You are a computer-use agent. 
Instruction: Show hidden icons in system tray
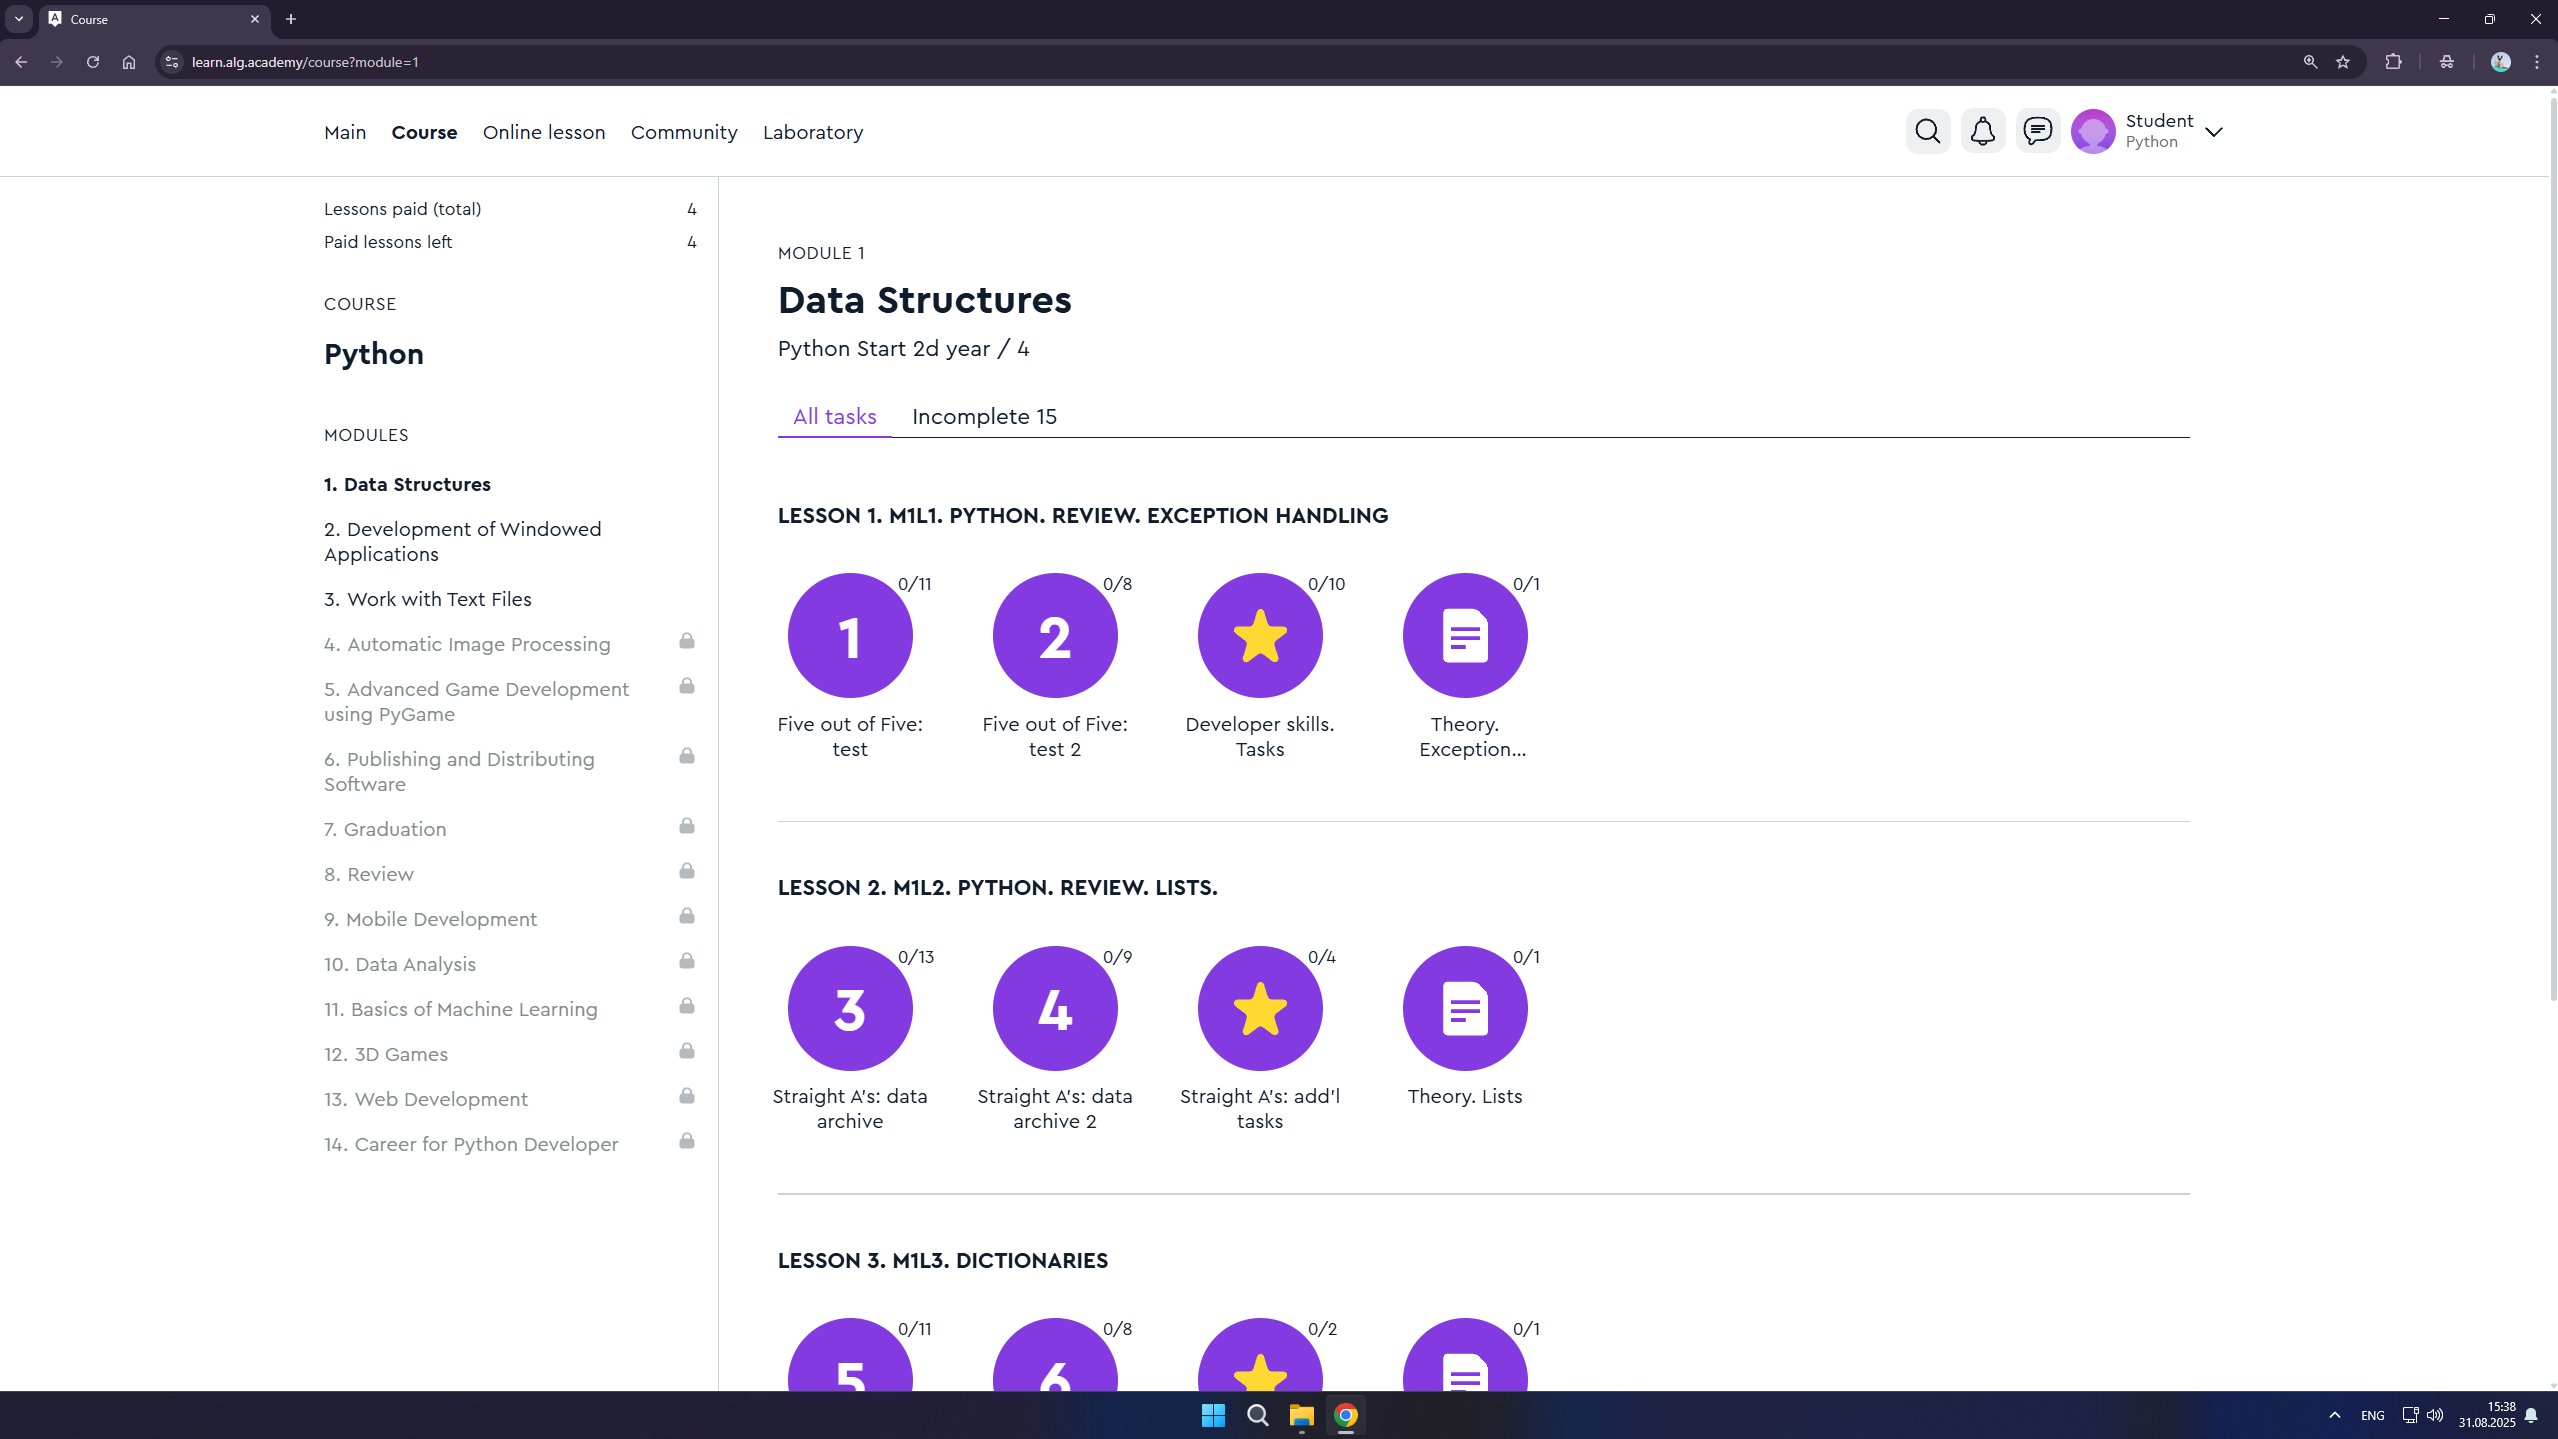pyautogui.click(x=2334, y=1415)
